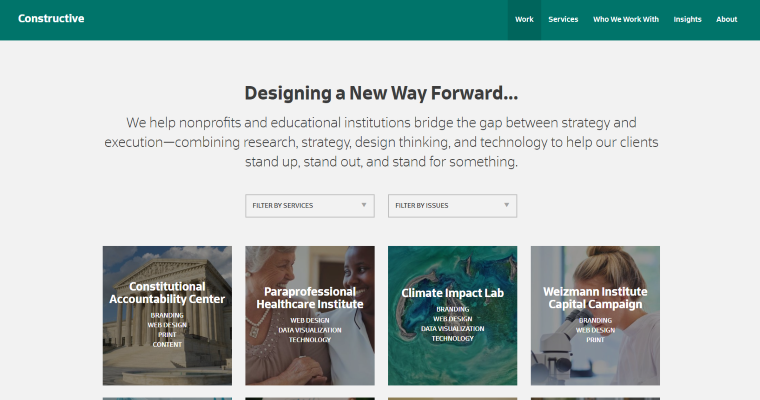Open the Work menu item

(524, 19)
